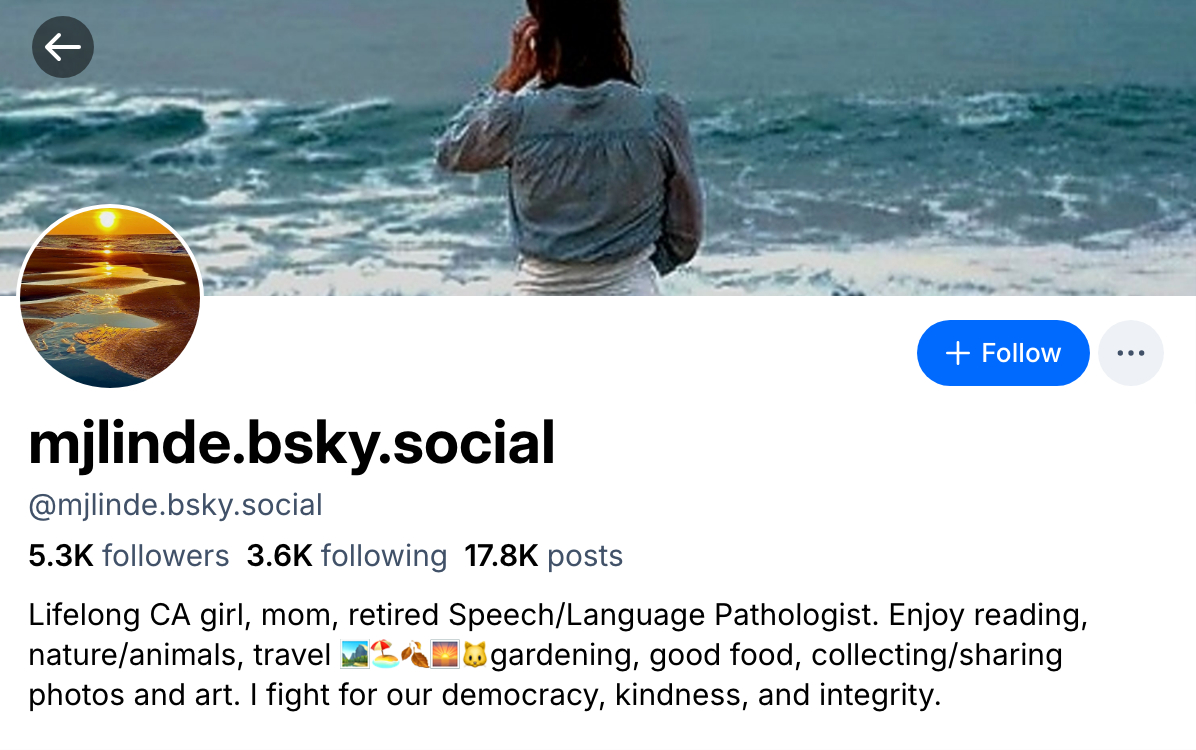This screenshot has height=750, width=1196.
Task: Click the sunrise emoji in bio
Action: tap(444, 656)
